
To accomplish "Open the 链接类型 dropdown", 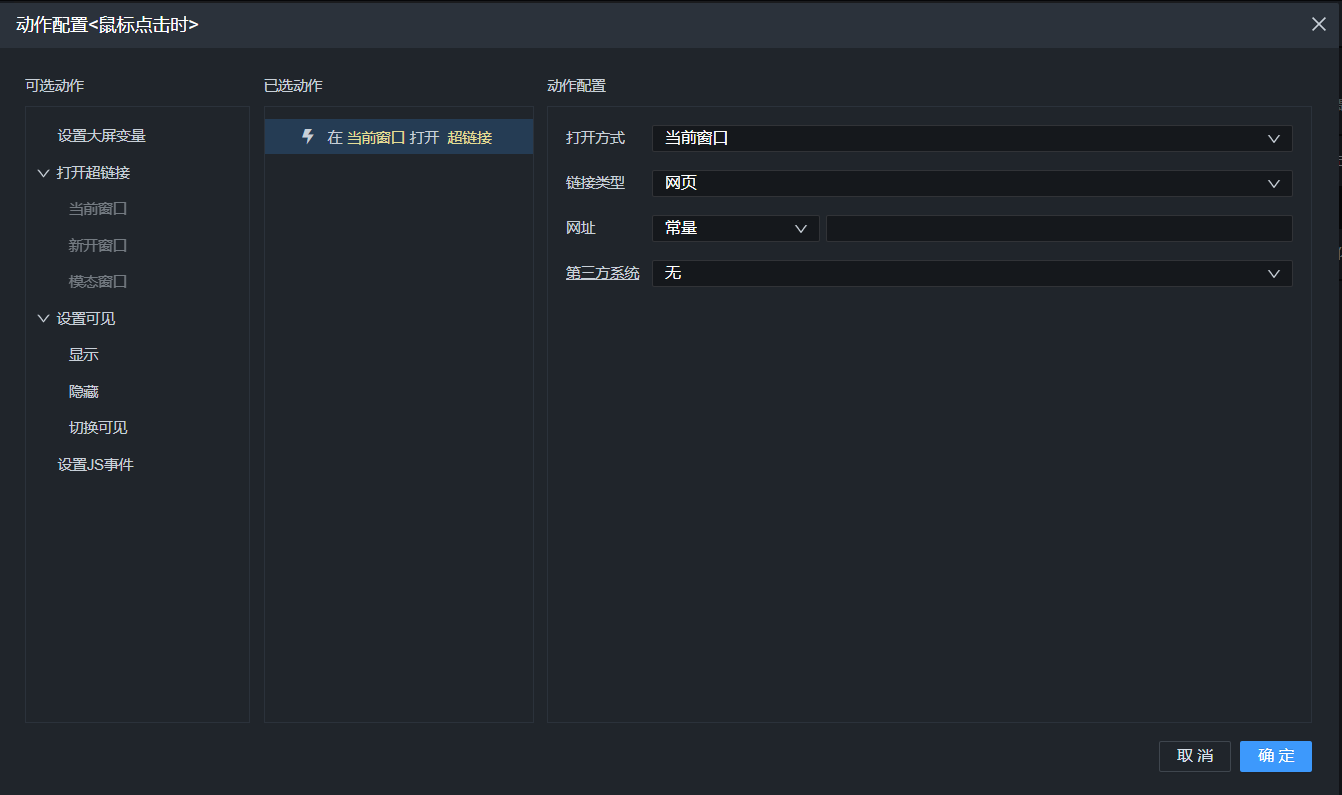I will pos(971,183).
